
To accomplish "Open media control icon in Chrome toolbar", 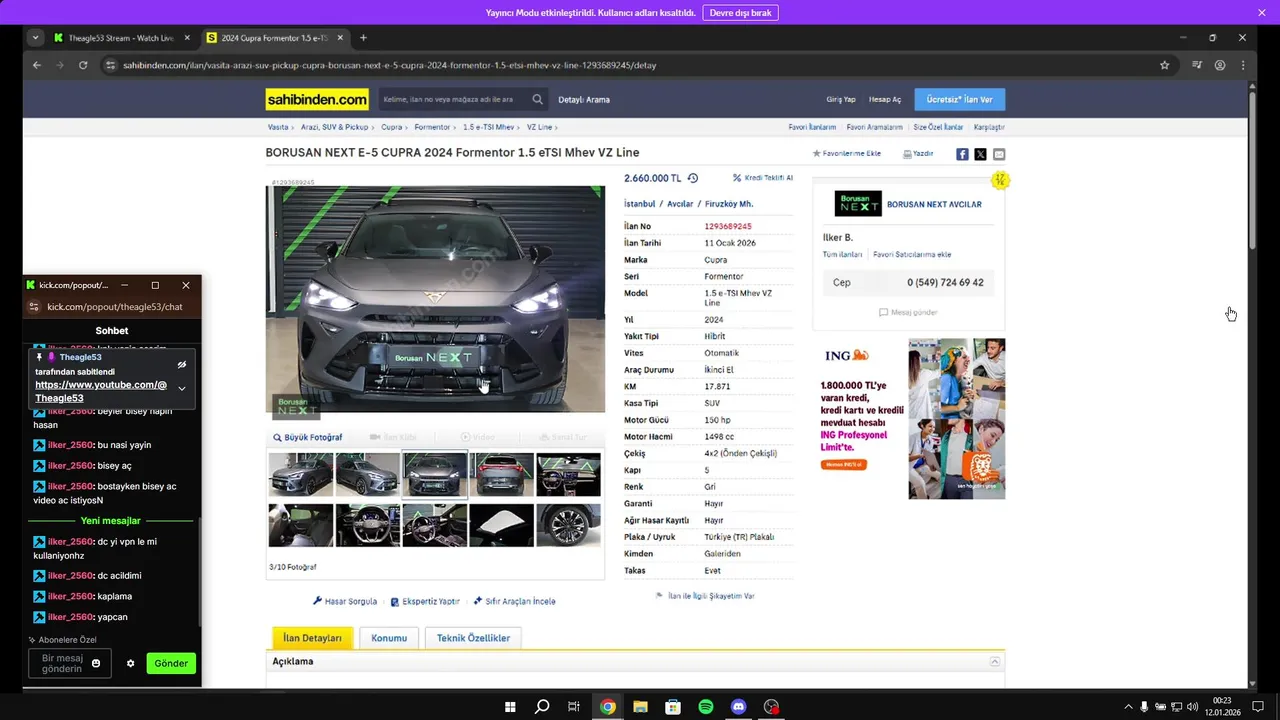I will tap(1197, 65).
